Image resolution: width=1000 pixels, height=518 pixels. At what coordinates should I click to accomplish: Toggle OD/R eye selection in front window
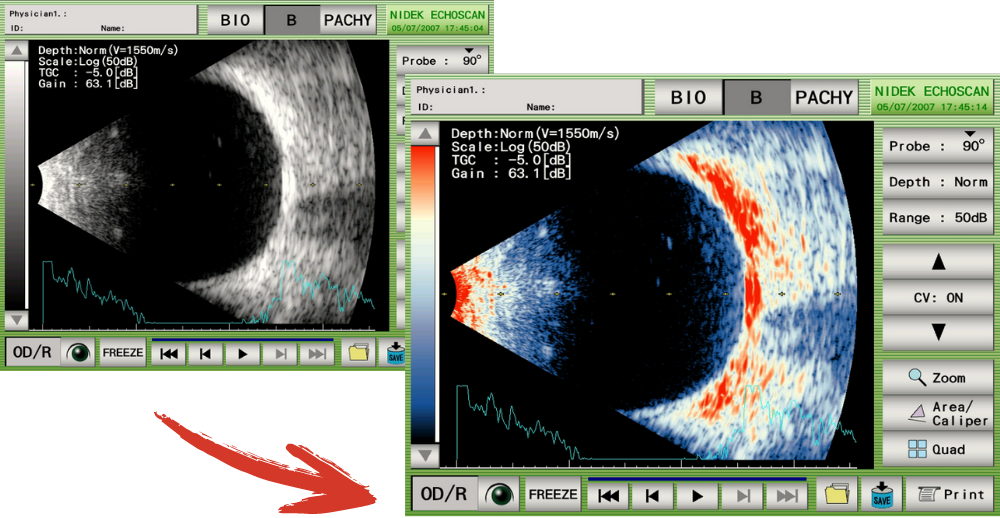point(445,494)
